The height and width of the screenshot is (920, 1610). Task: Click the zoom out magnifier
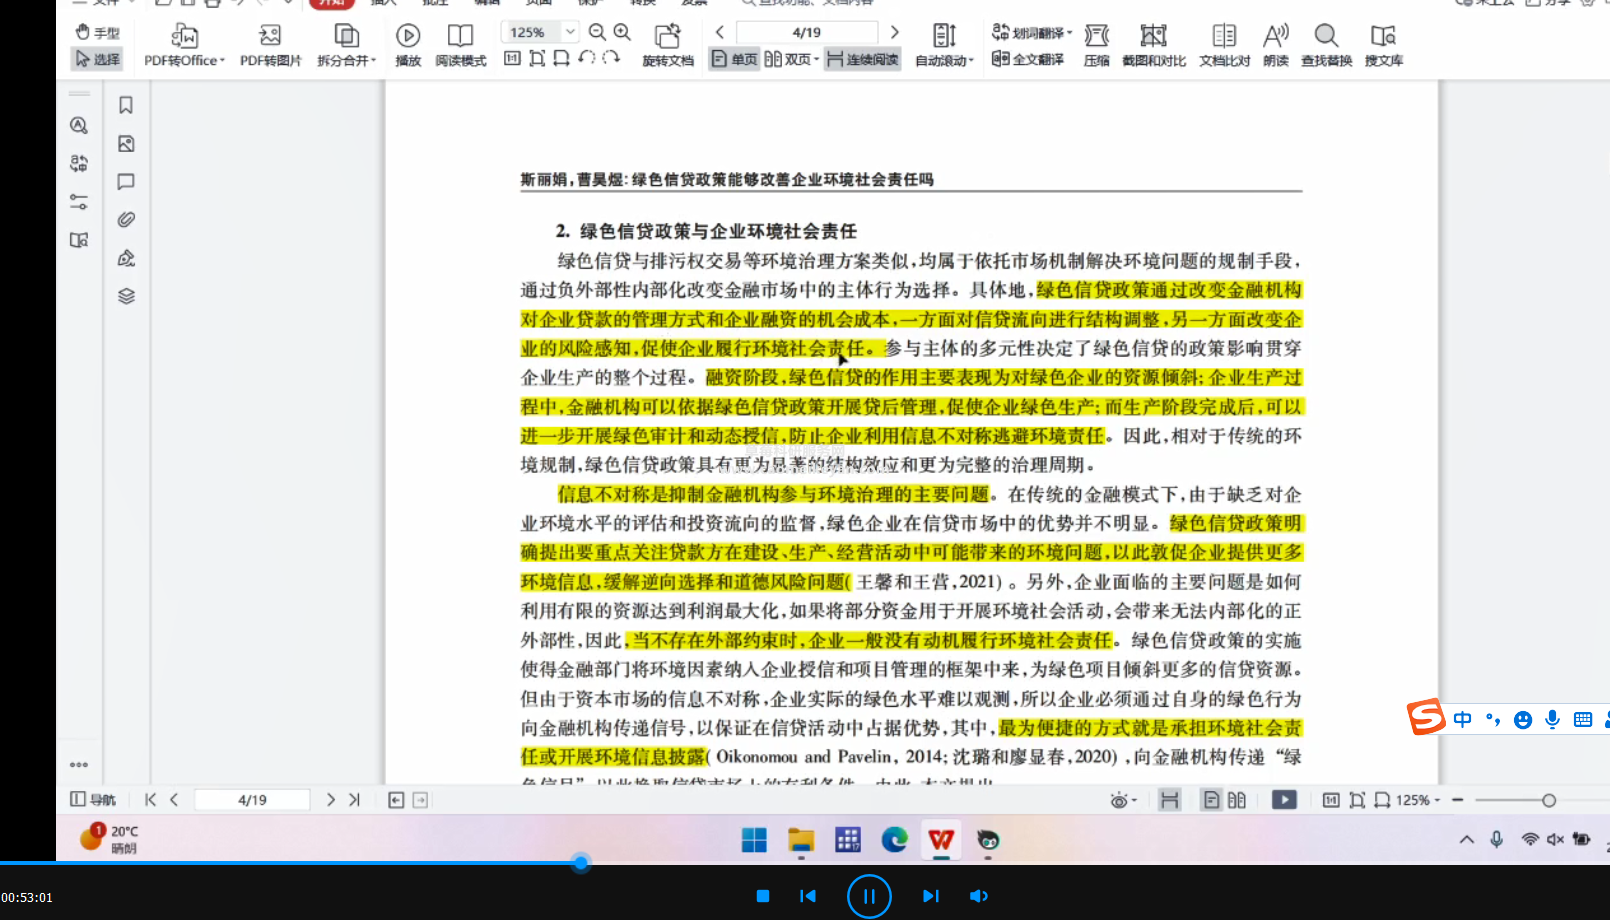point(597,32)
